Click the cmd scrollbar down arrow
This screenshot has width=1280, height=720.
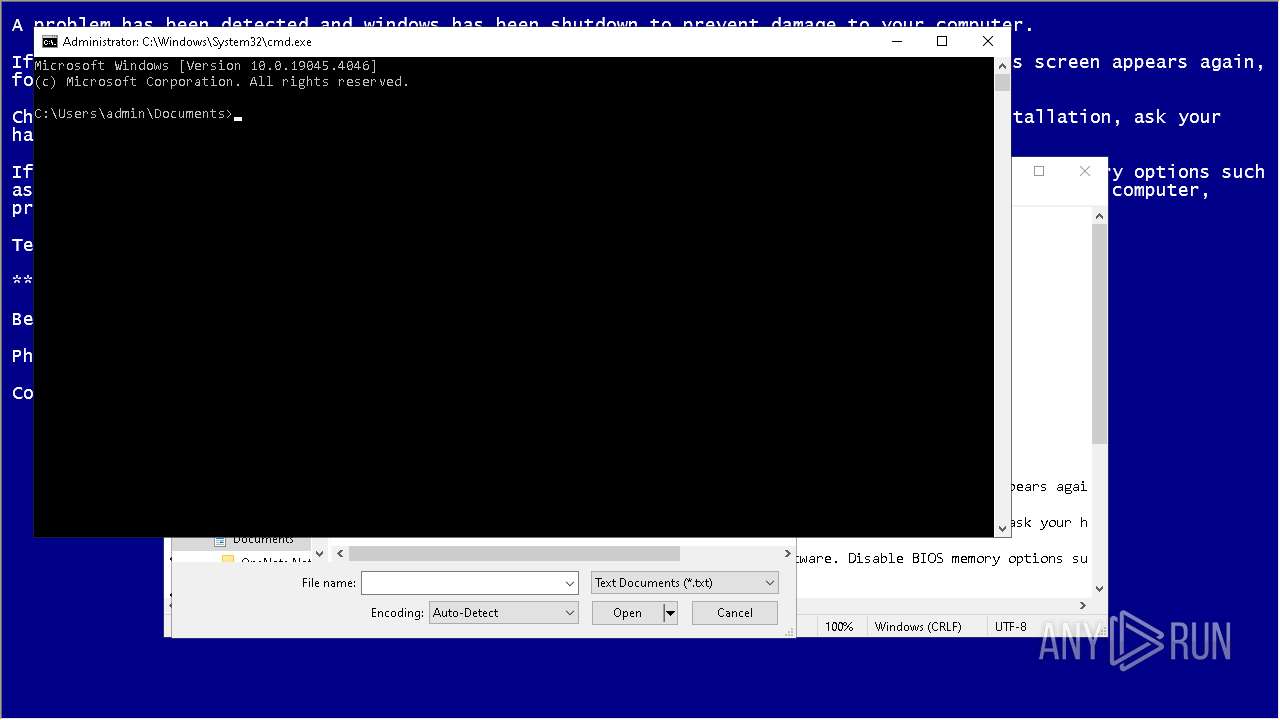(x=1002, y=528)
